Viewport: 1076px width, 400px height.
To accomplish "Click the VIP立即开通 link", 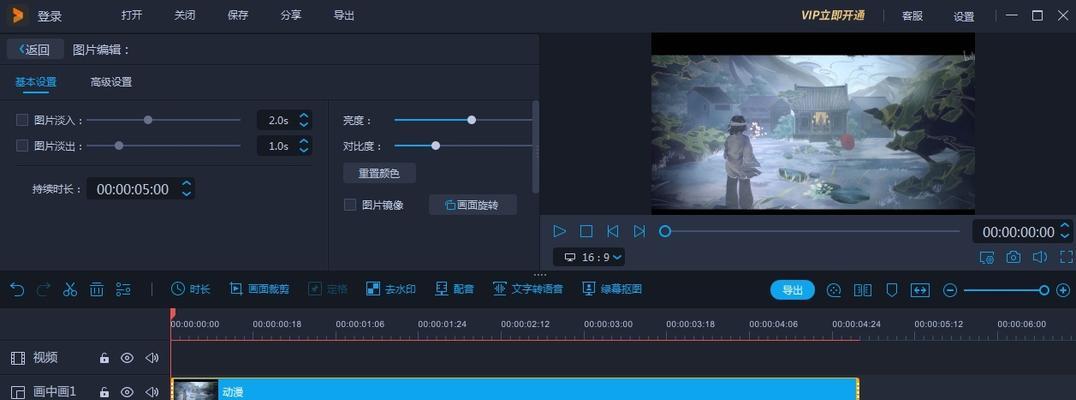I will (832, 15).
